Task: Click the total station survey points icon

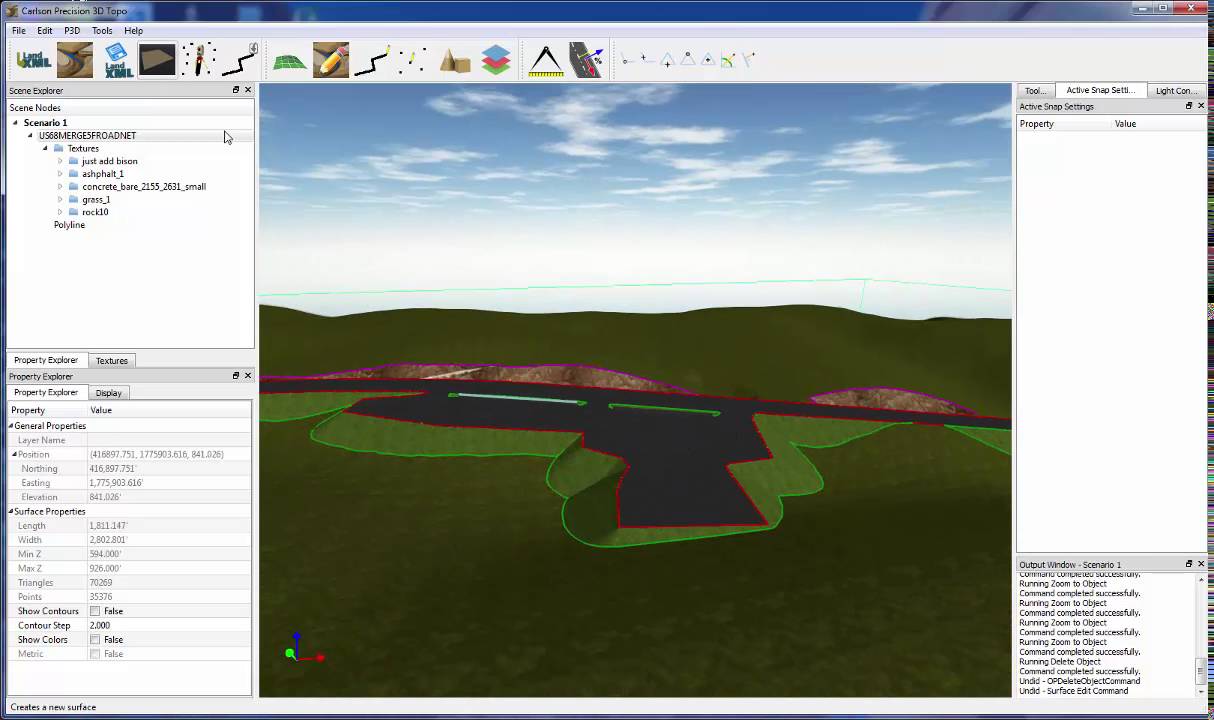Action: coord(199,60)
